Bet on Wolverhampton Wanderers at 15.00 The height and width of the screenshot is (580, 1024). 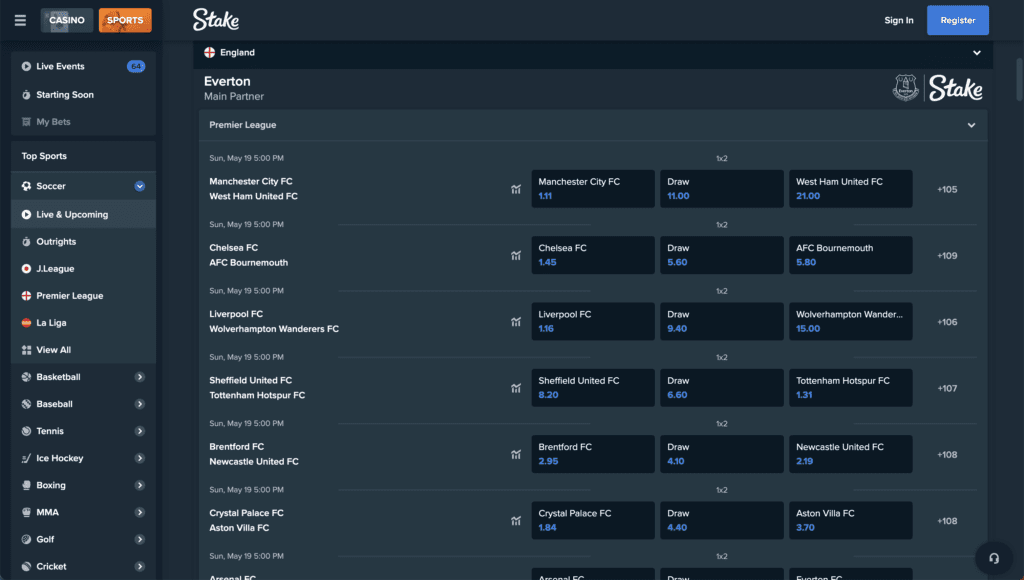click(851, 321)
